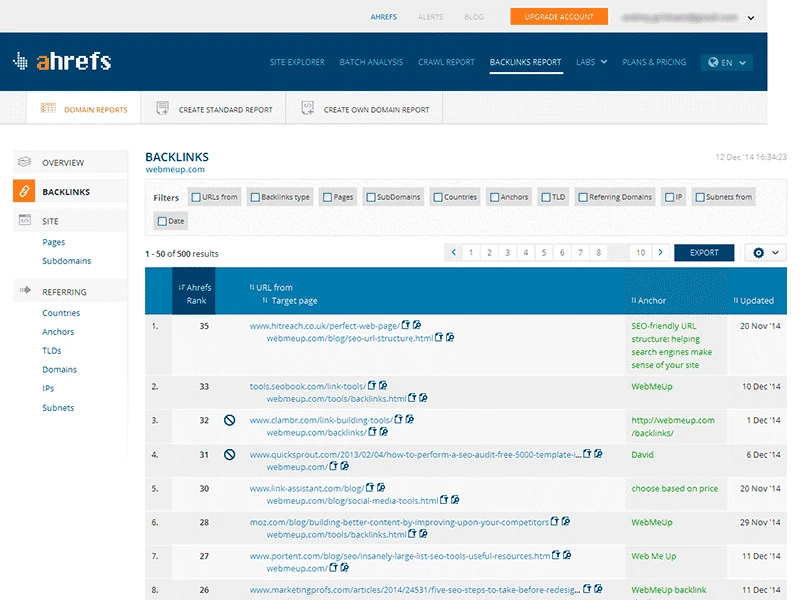Click the nofollow icon in row 3
Screen dimensions: 800x600
click(229, 421)
